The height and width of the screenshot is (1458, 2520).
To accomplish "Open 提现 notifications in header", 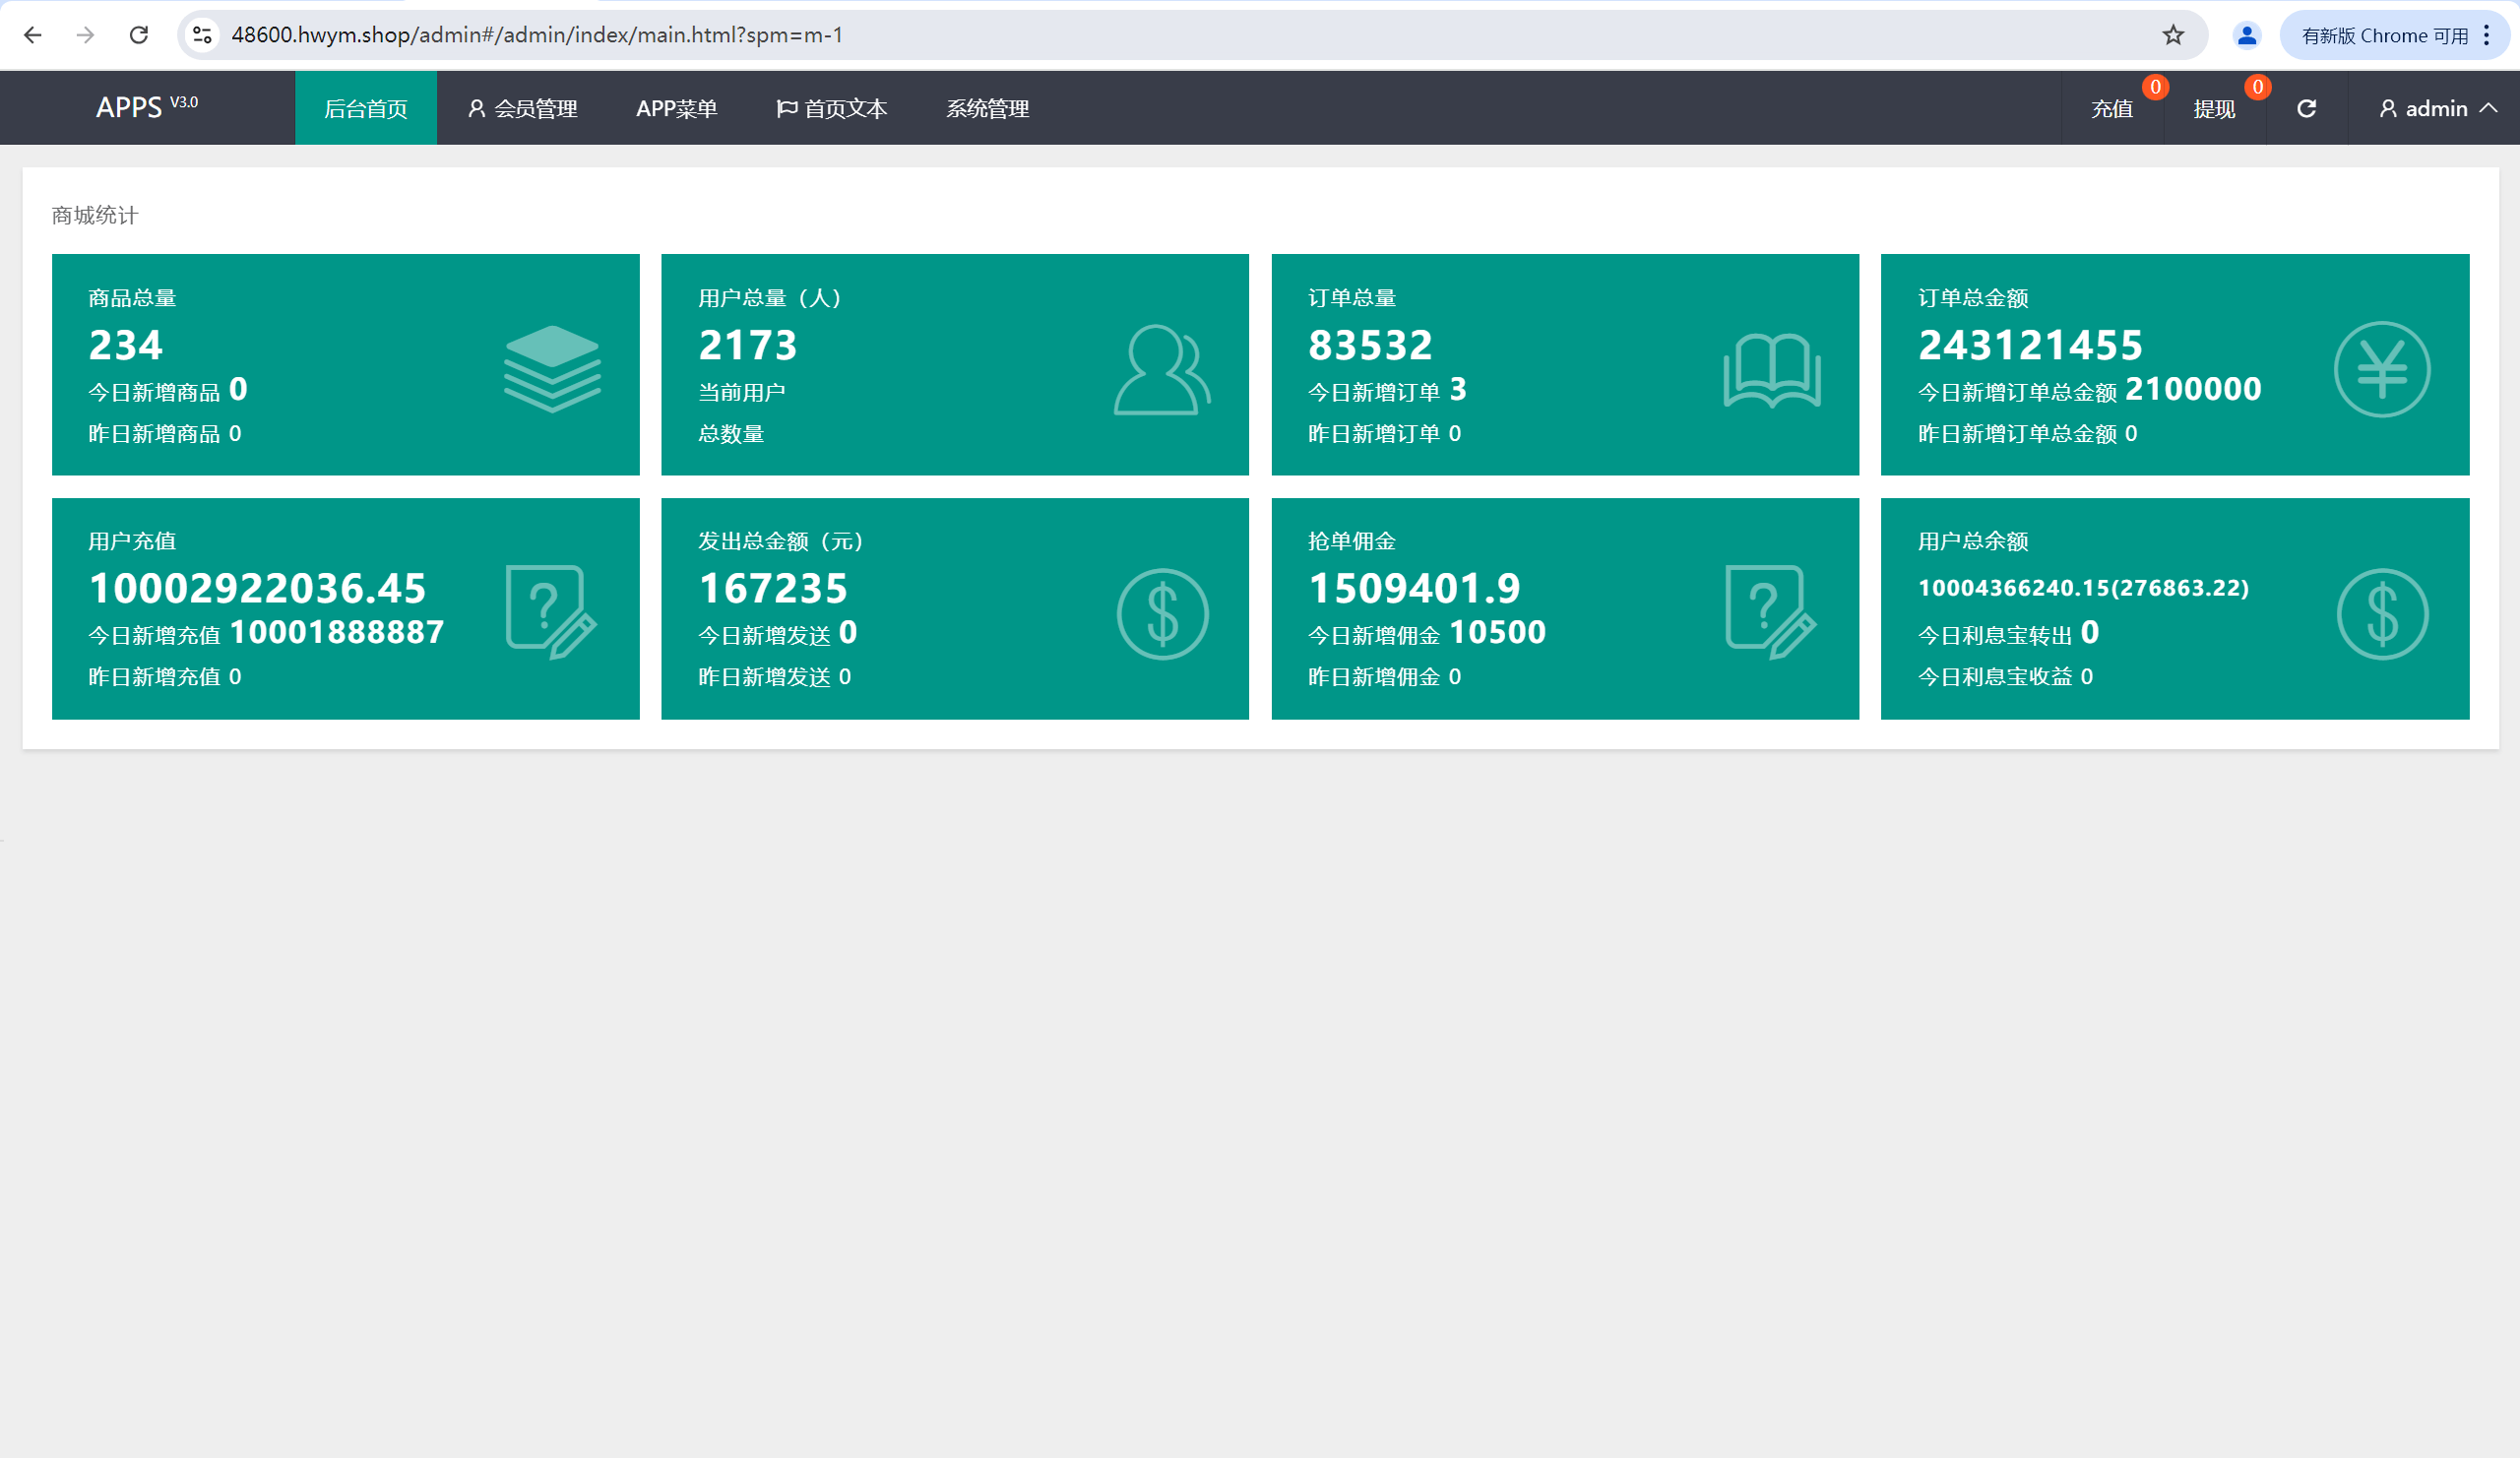I will (x=2213, y=108).
